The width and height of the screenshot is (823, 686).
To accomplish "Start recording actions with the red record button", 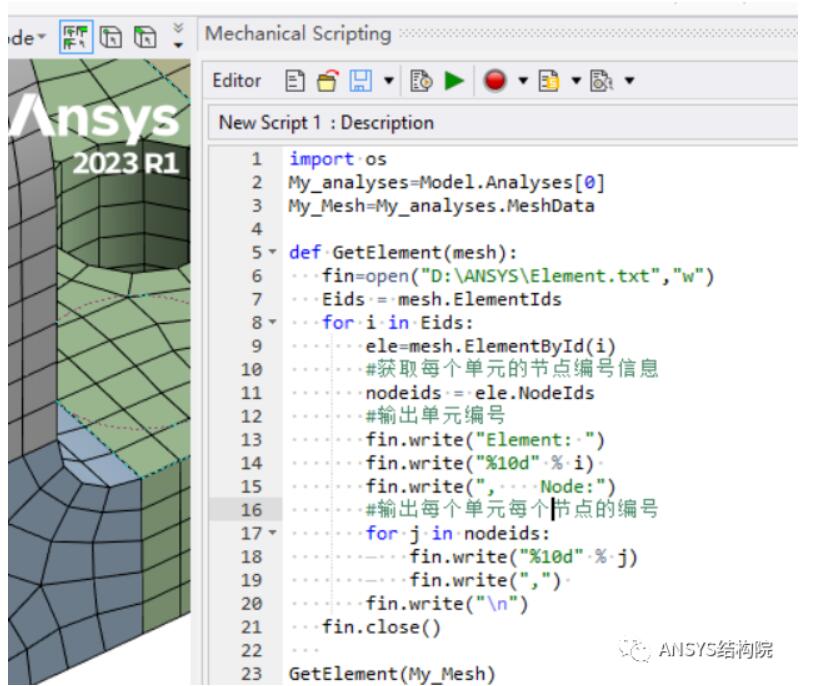I will coord(495,79).
